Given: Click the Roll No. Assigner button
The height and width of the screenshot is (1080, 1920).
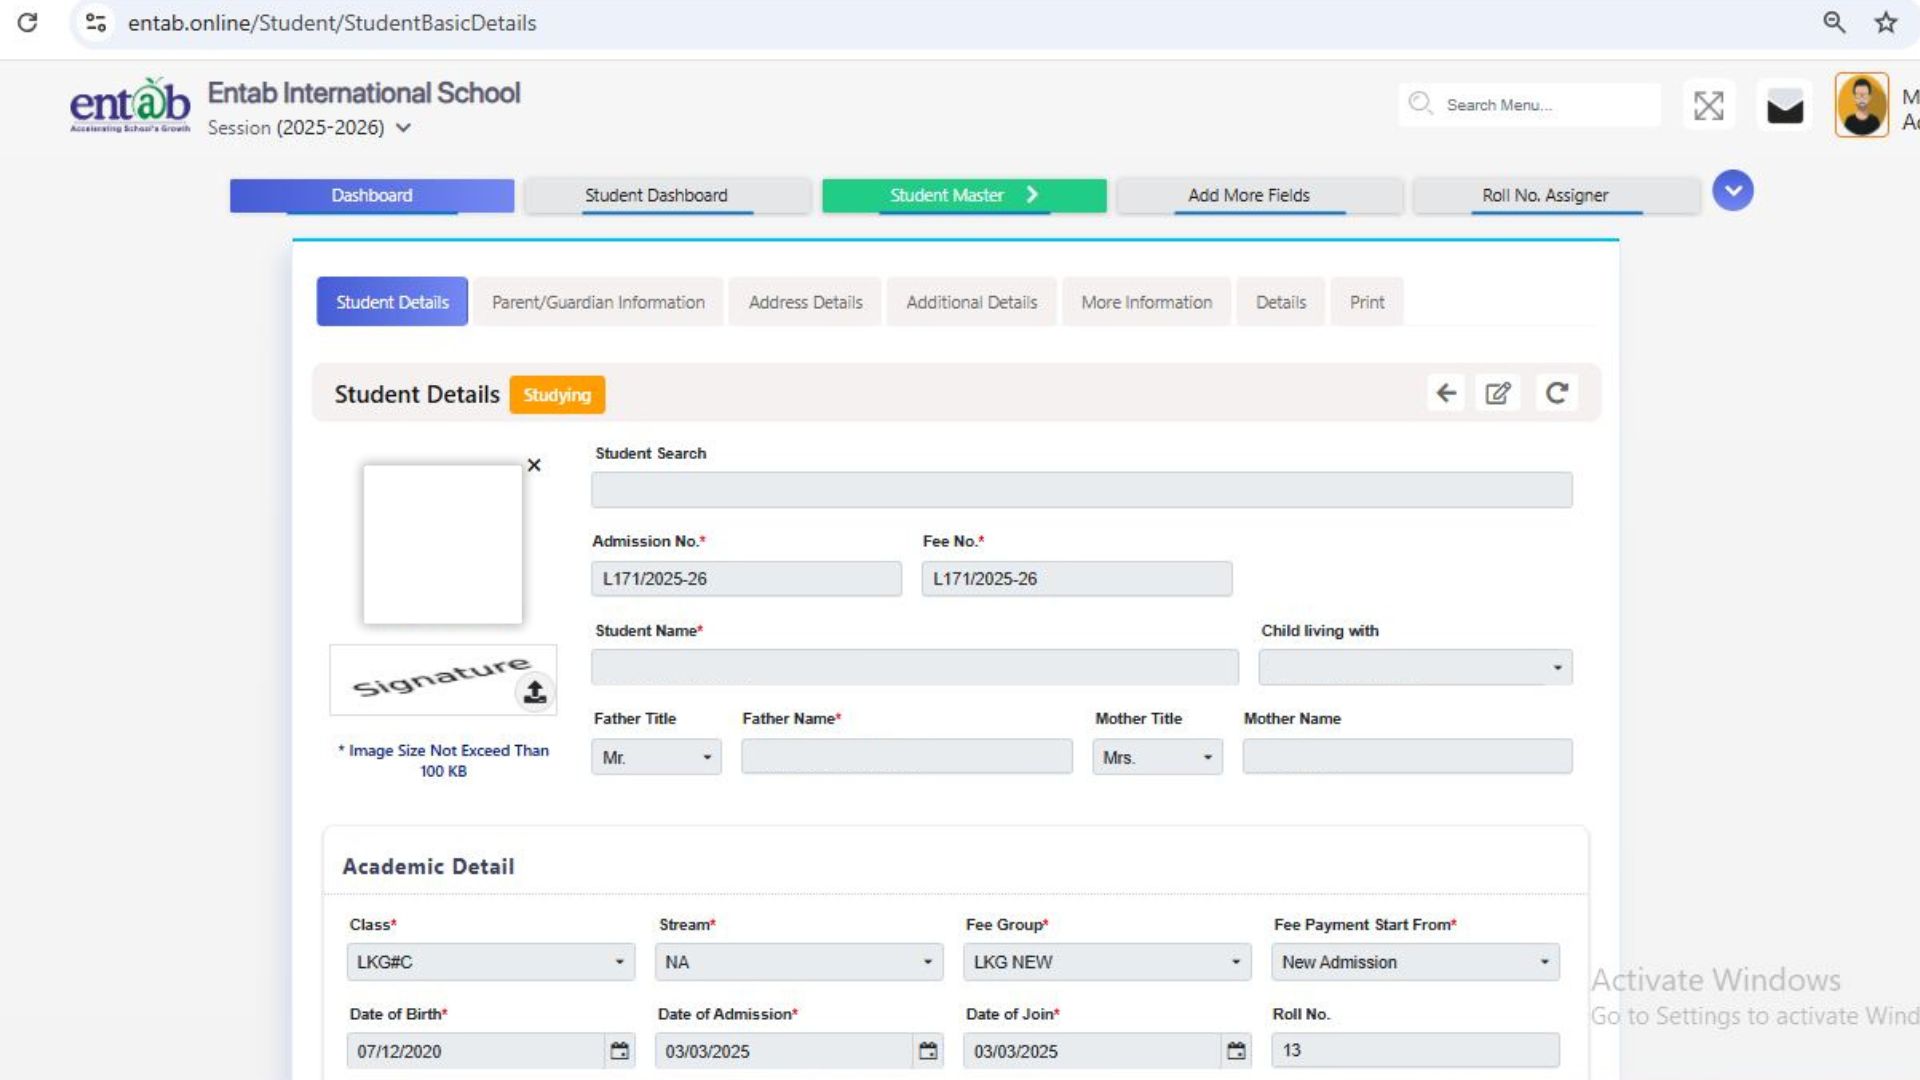Looking at the screenshot, I should (1545, 195).
